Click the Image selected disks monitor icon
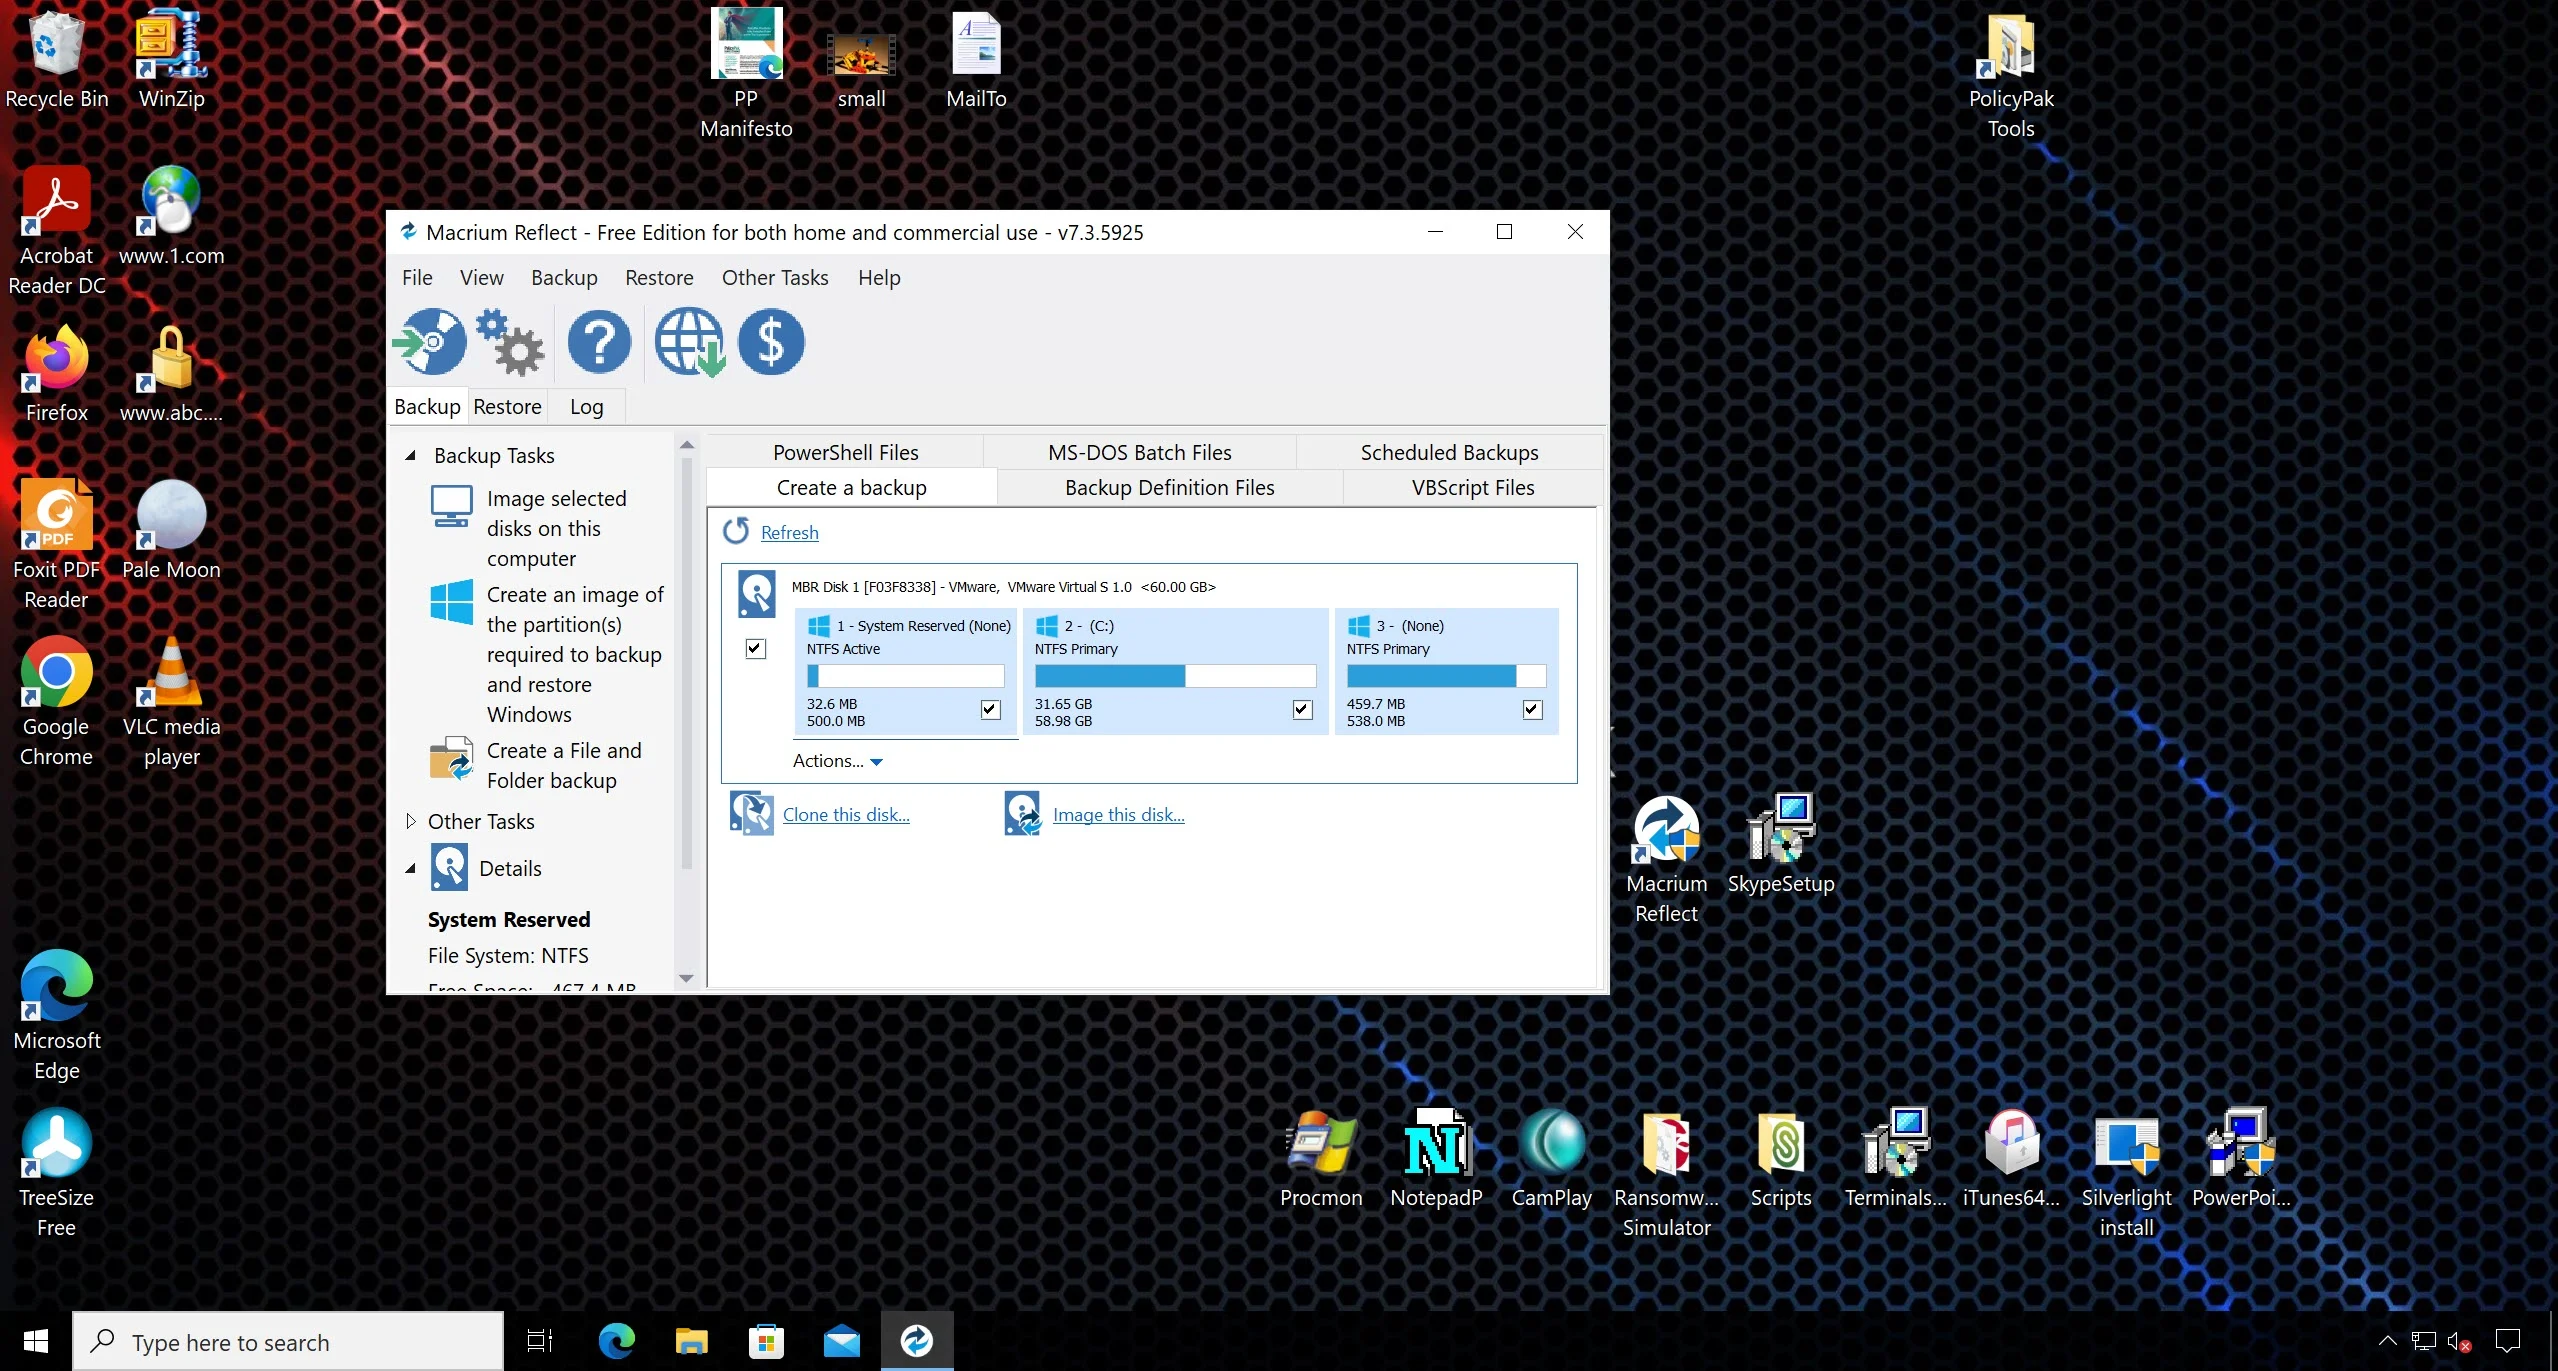The image size is (2558, 1371). click(452, 507)
